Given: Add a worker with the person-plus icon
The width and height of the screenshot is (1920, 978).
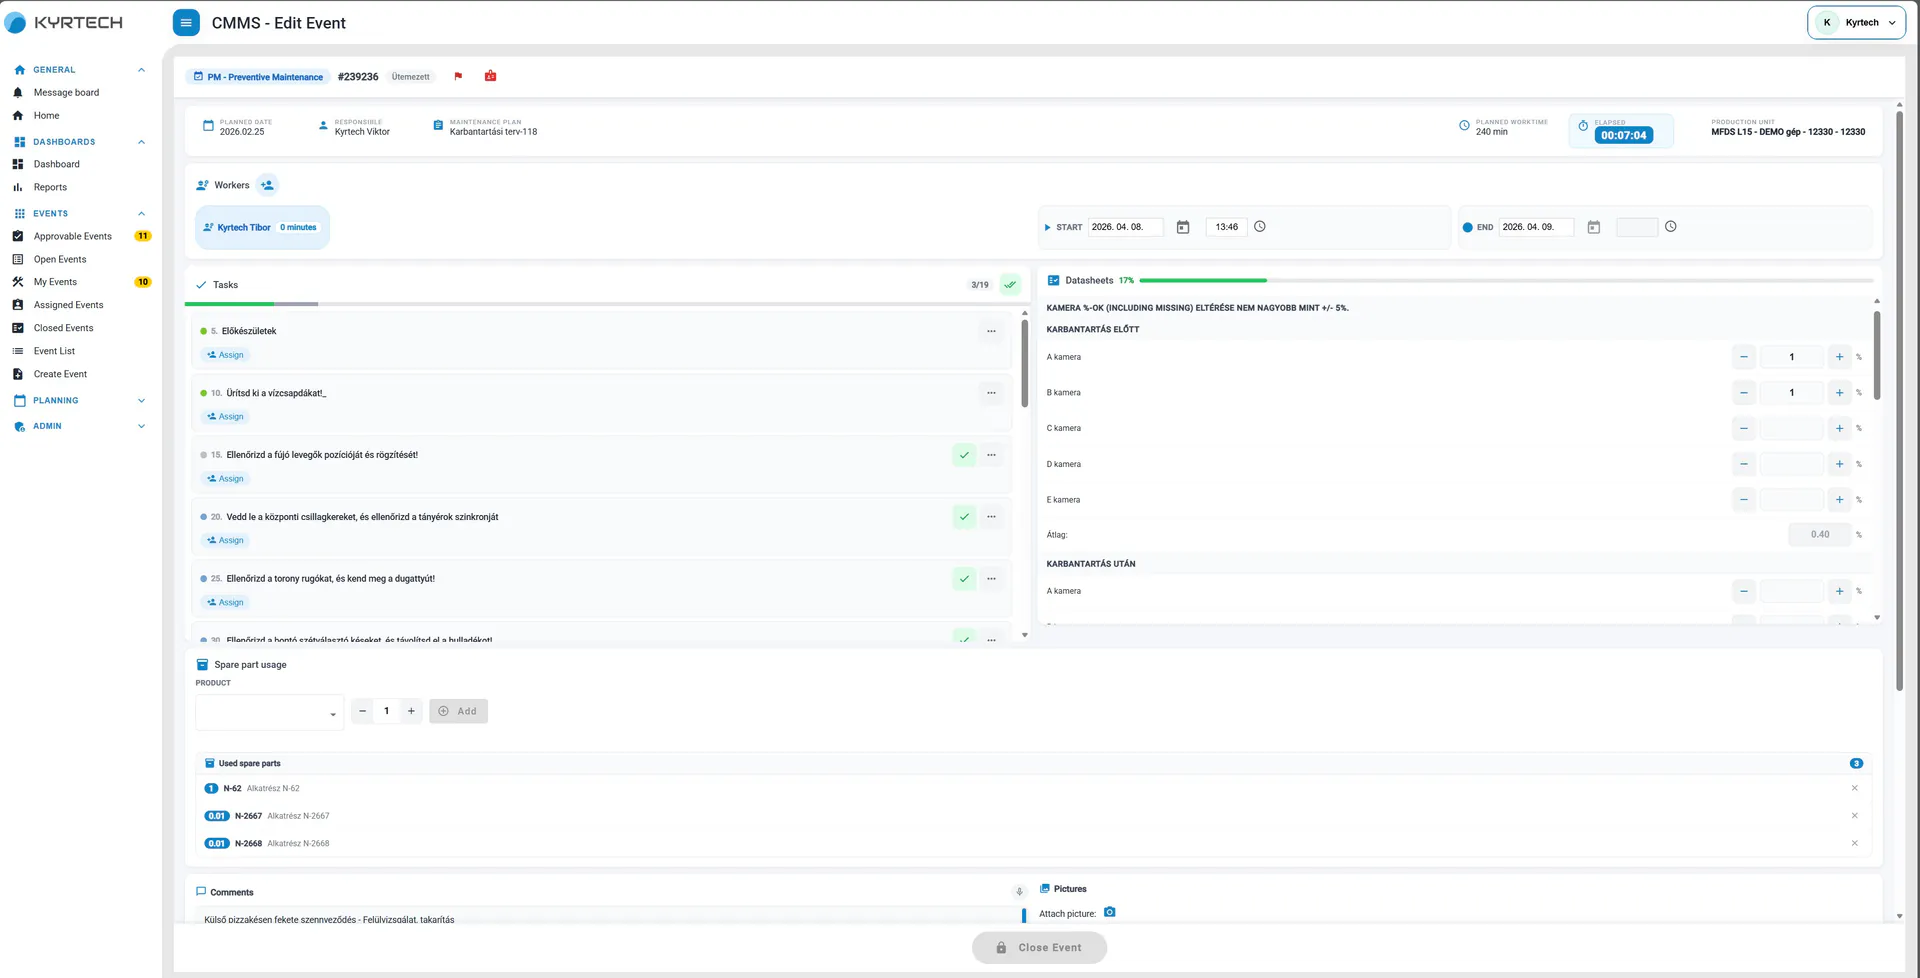Looking at the screenshot, I should point(267,185).
